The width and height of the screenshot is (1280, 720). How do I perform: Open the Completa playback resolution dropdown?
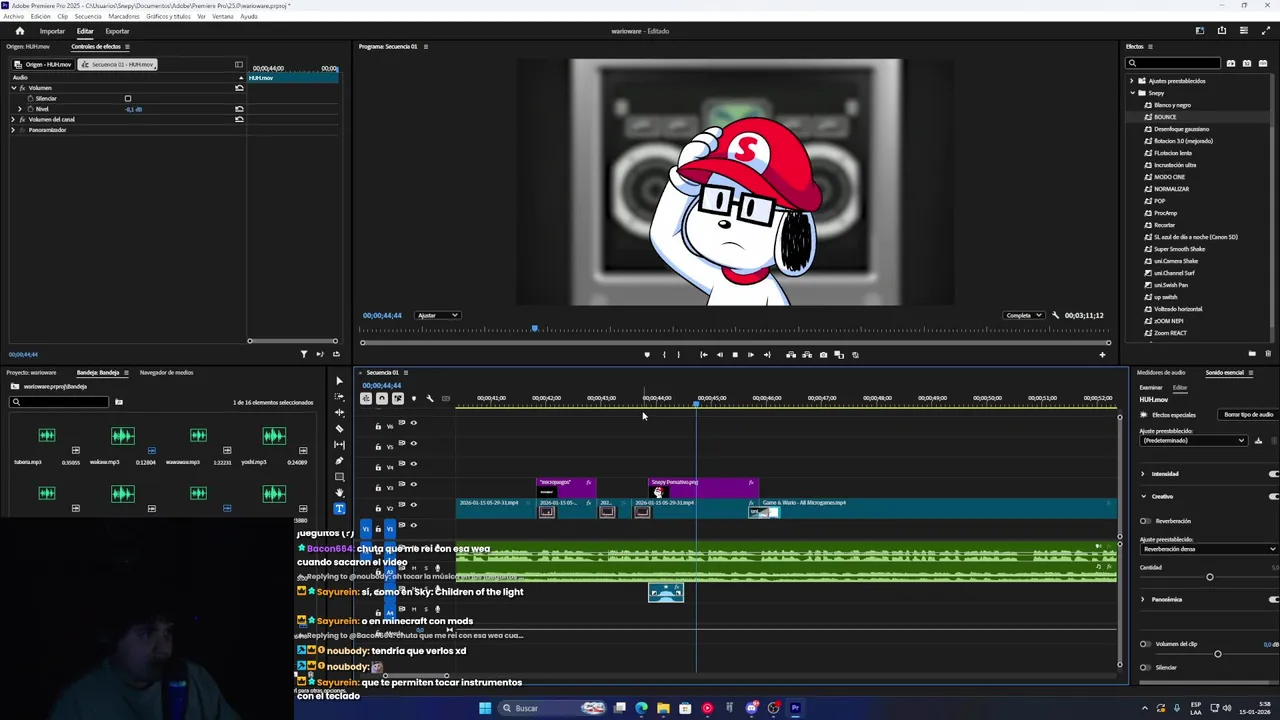point(1024,316)
